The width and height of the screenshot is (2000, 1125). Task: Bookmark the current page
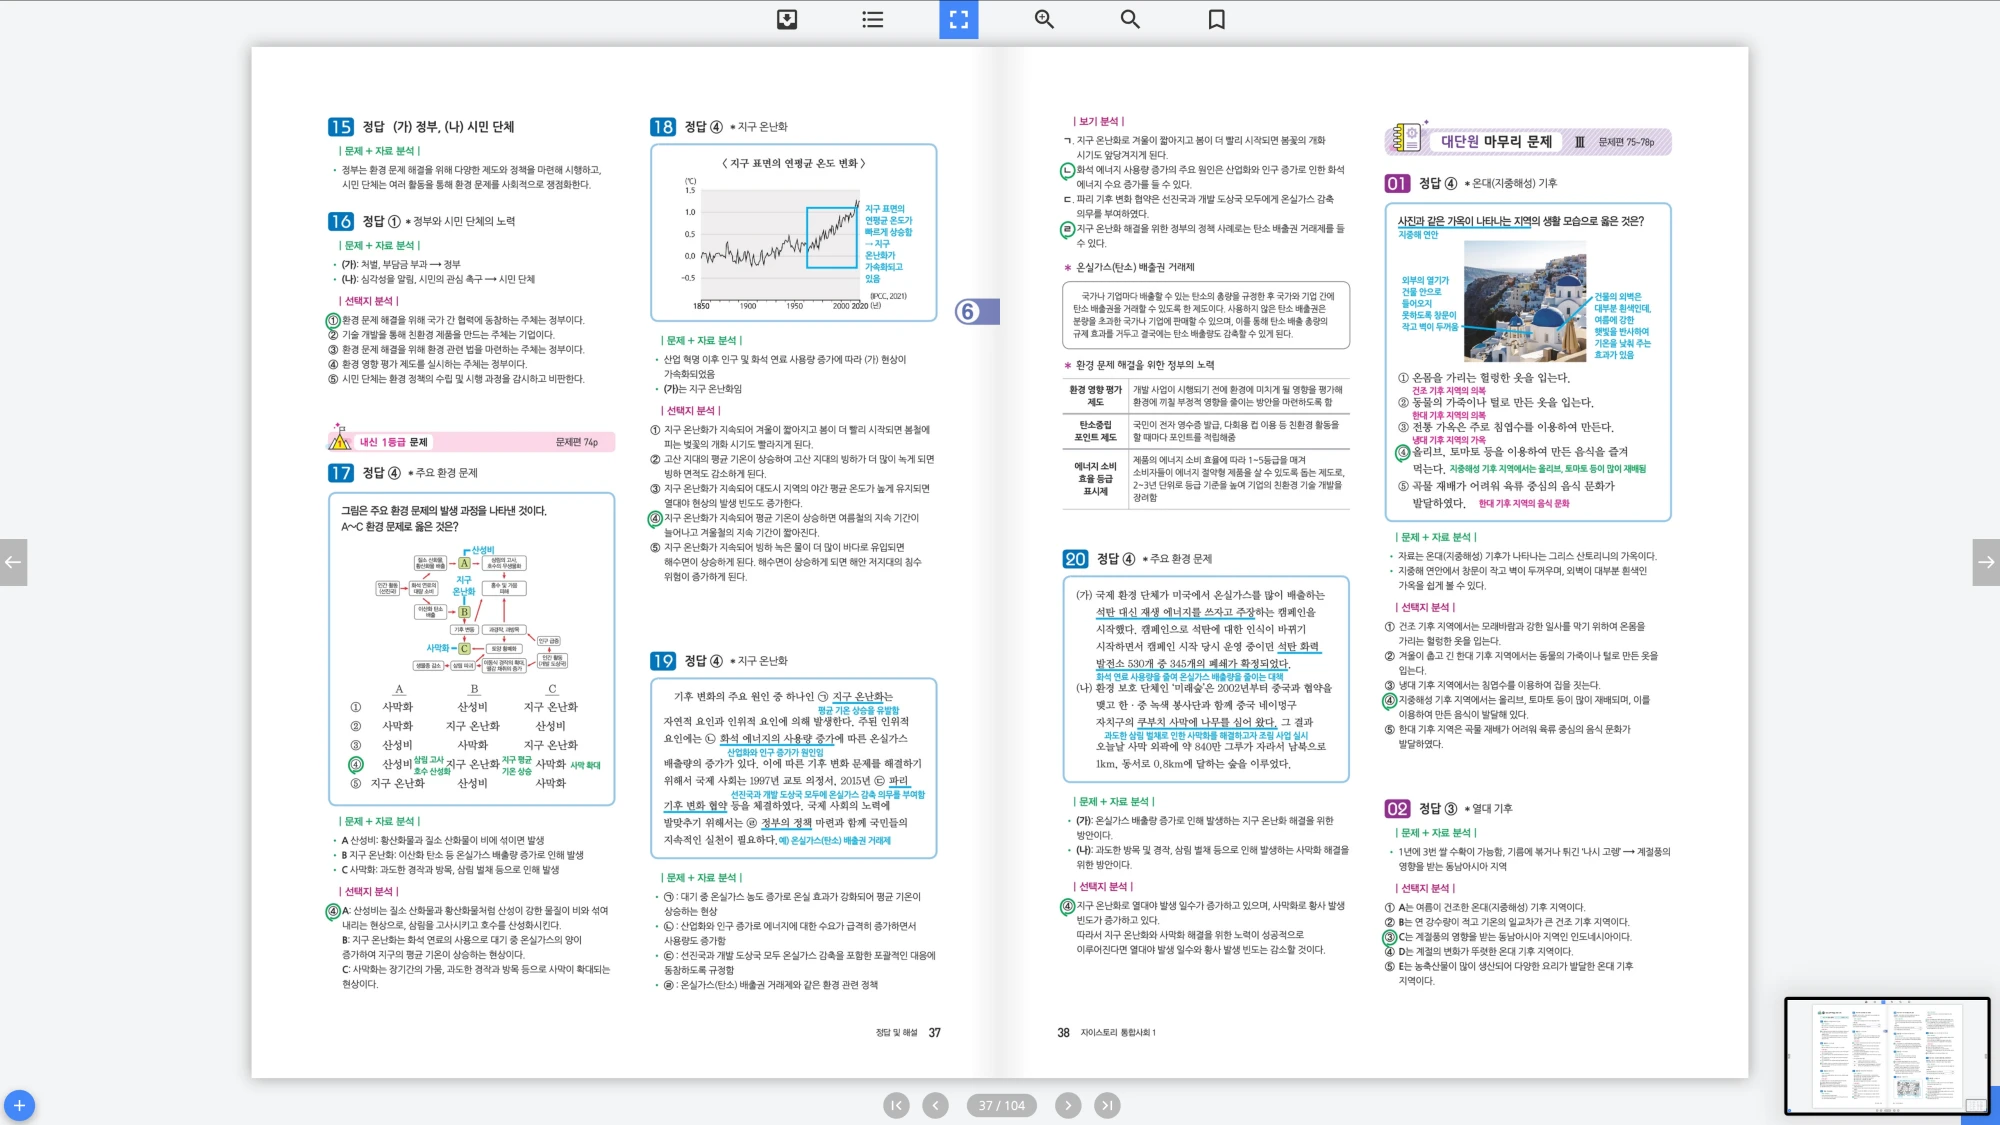click(x=1216, y=19)
